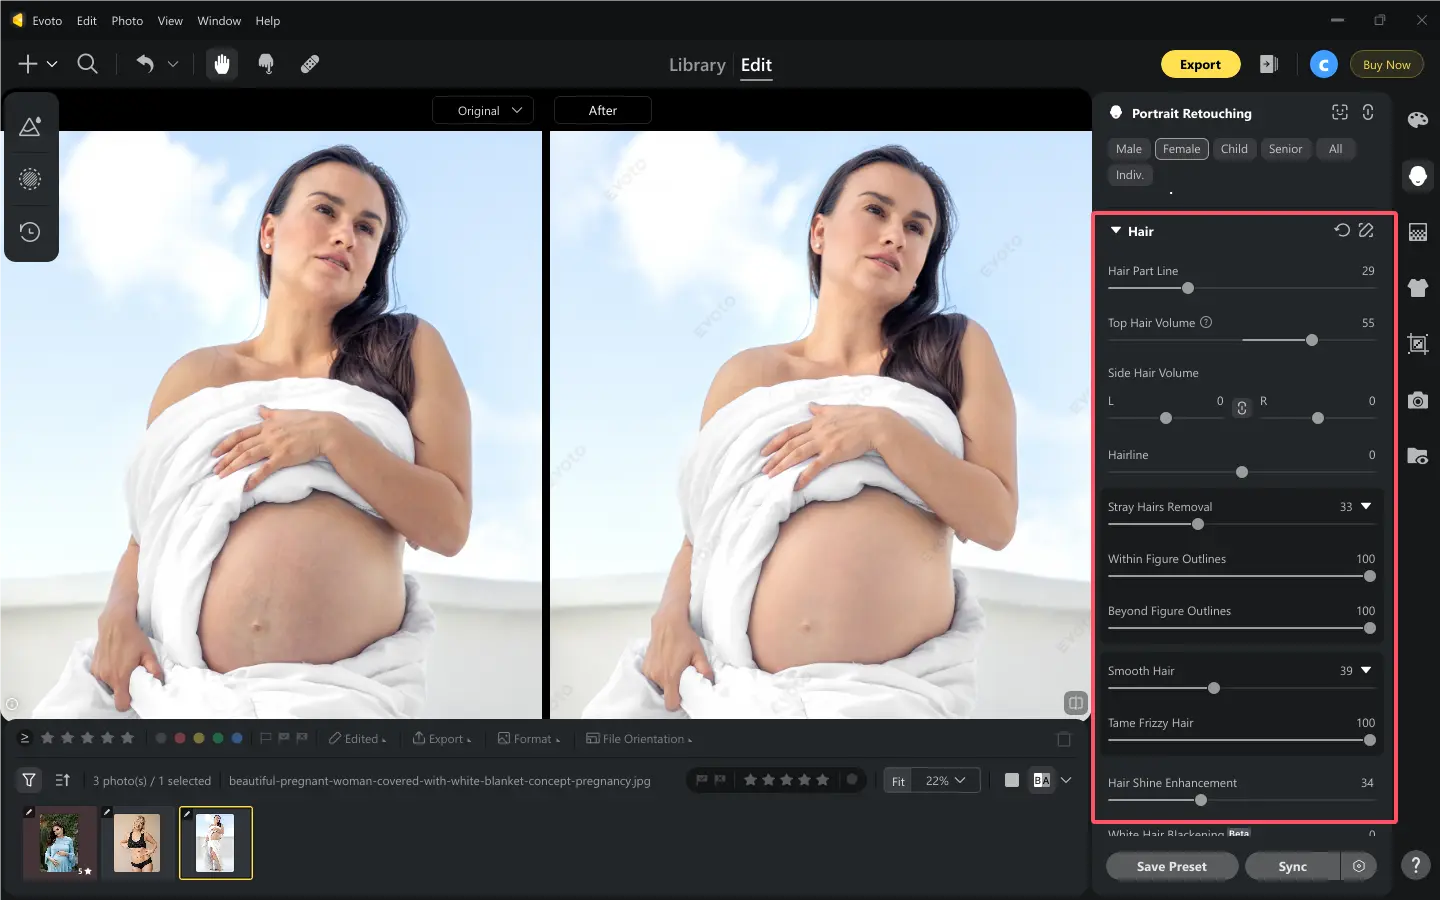Open the Photo menu
The image size is (1440, 900).
coord(127,20)
